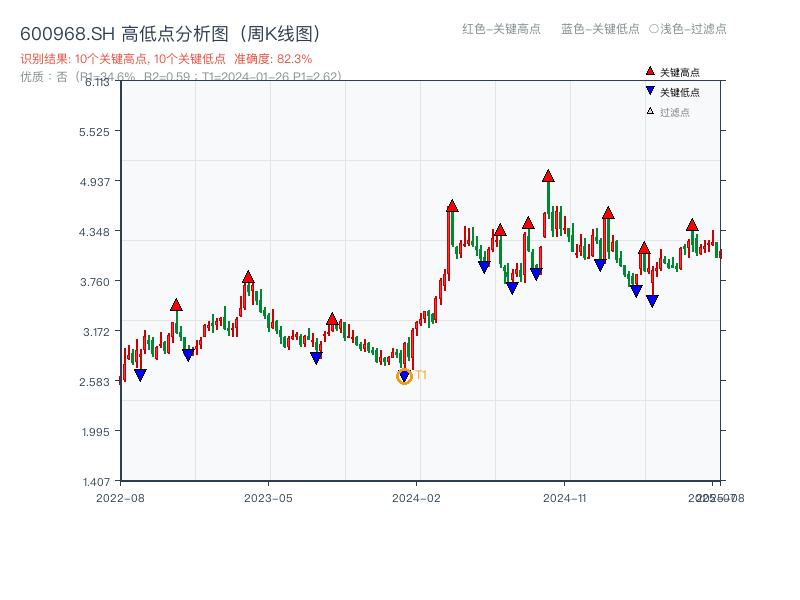Select the second blue key-low triangle from left
Image resolution: width=800 pixels, height=600 pixels.
188,355
